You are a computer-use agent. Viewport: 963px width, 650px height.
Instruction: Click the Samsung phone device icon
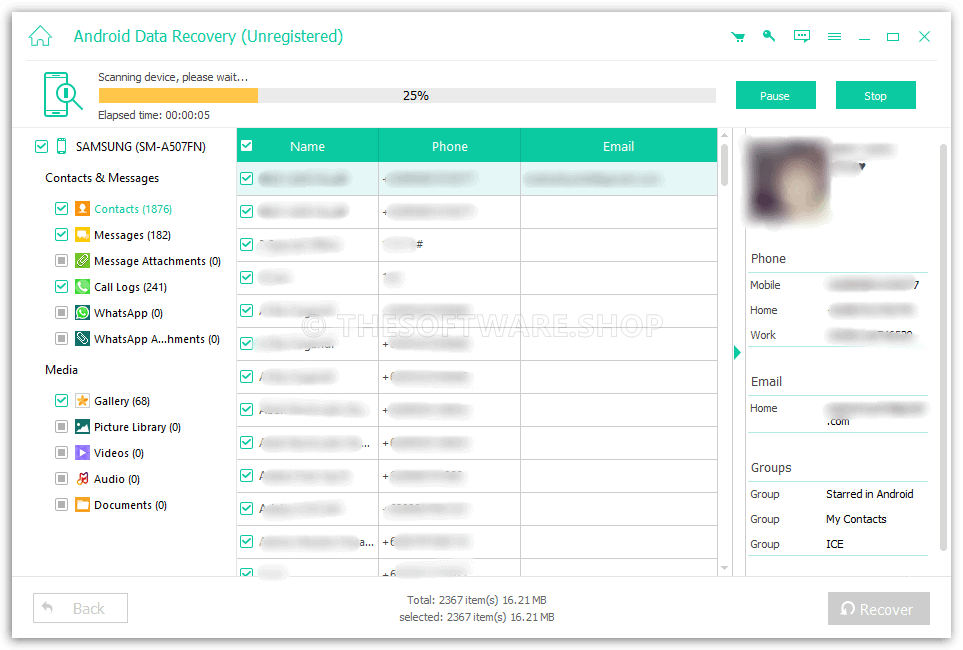[x=61, y=146]
